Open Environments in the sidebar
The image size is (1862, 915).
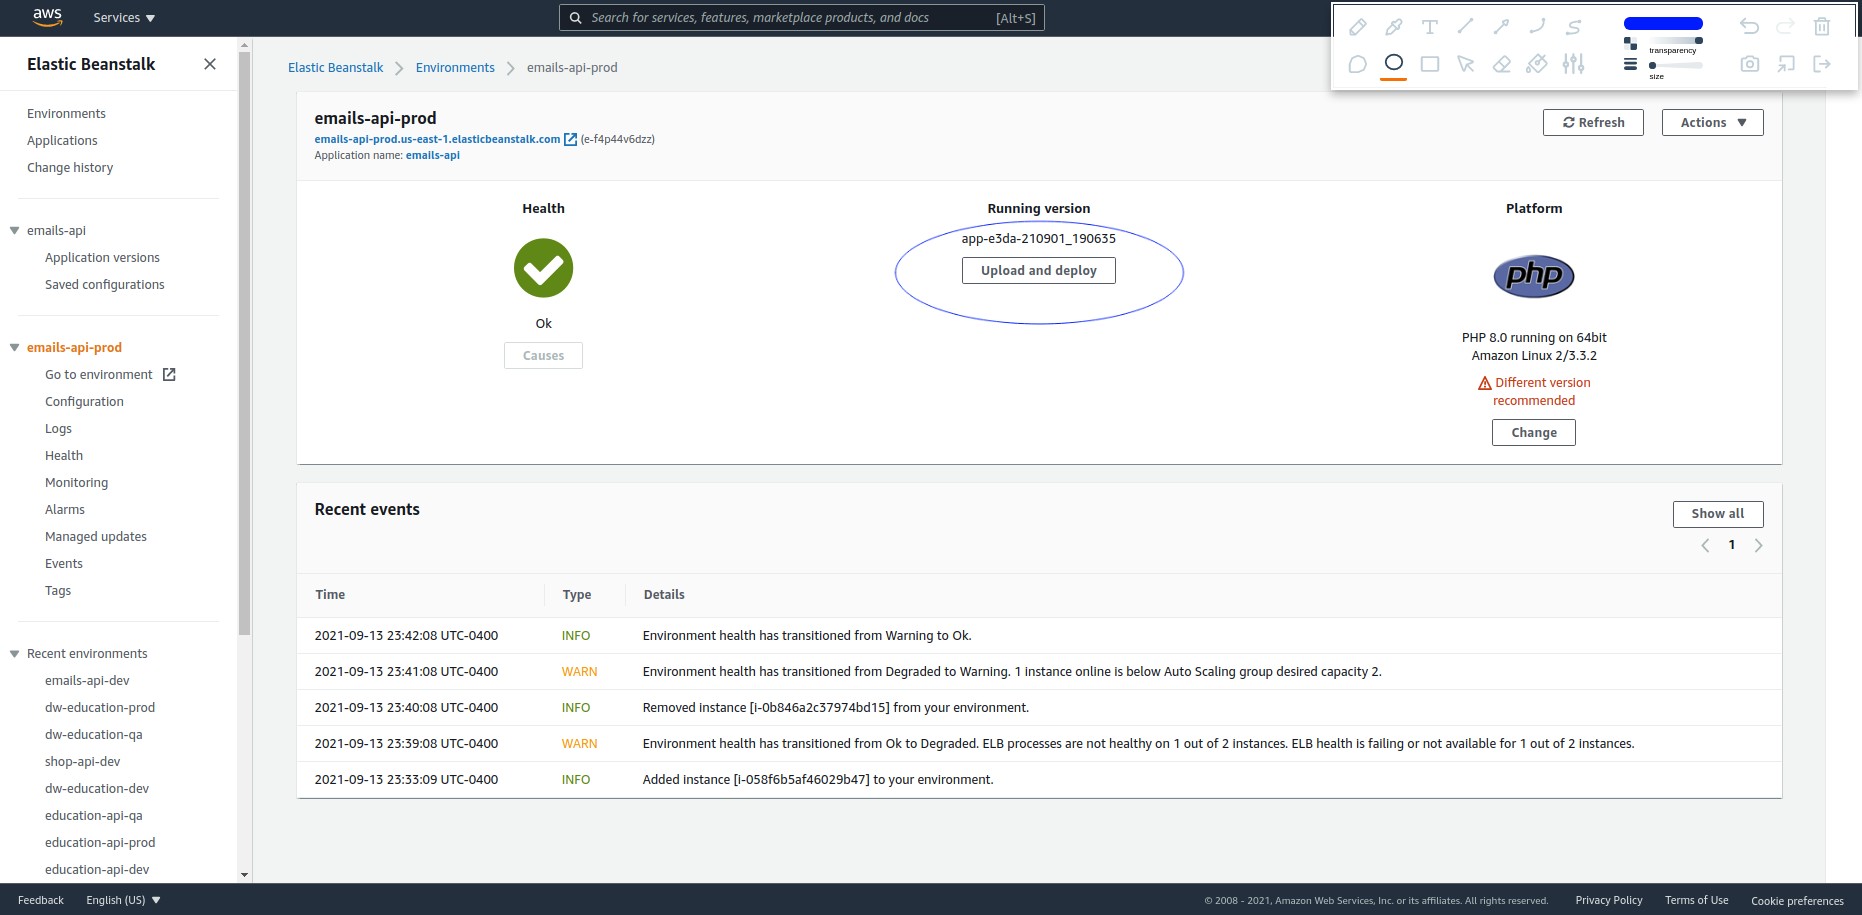coord(66,114)
